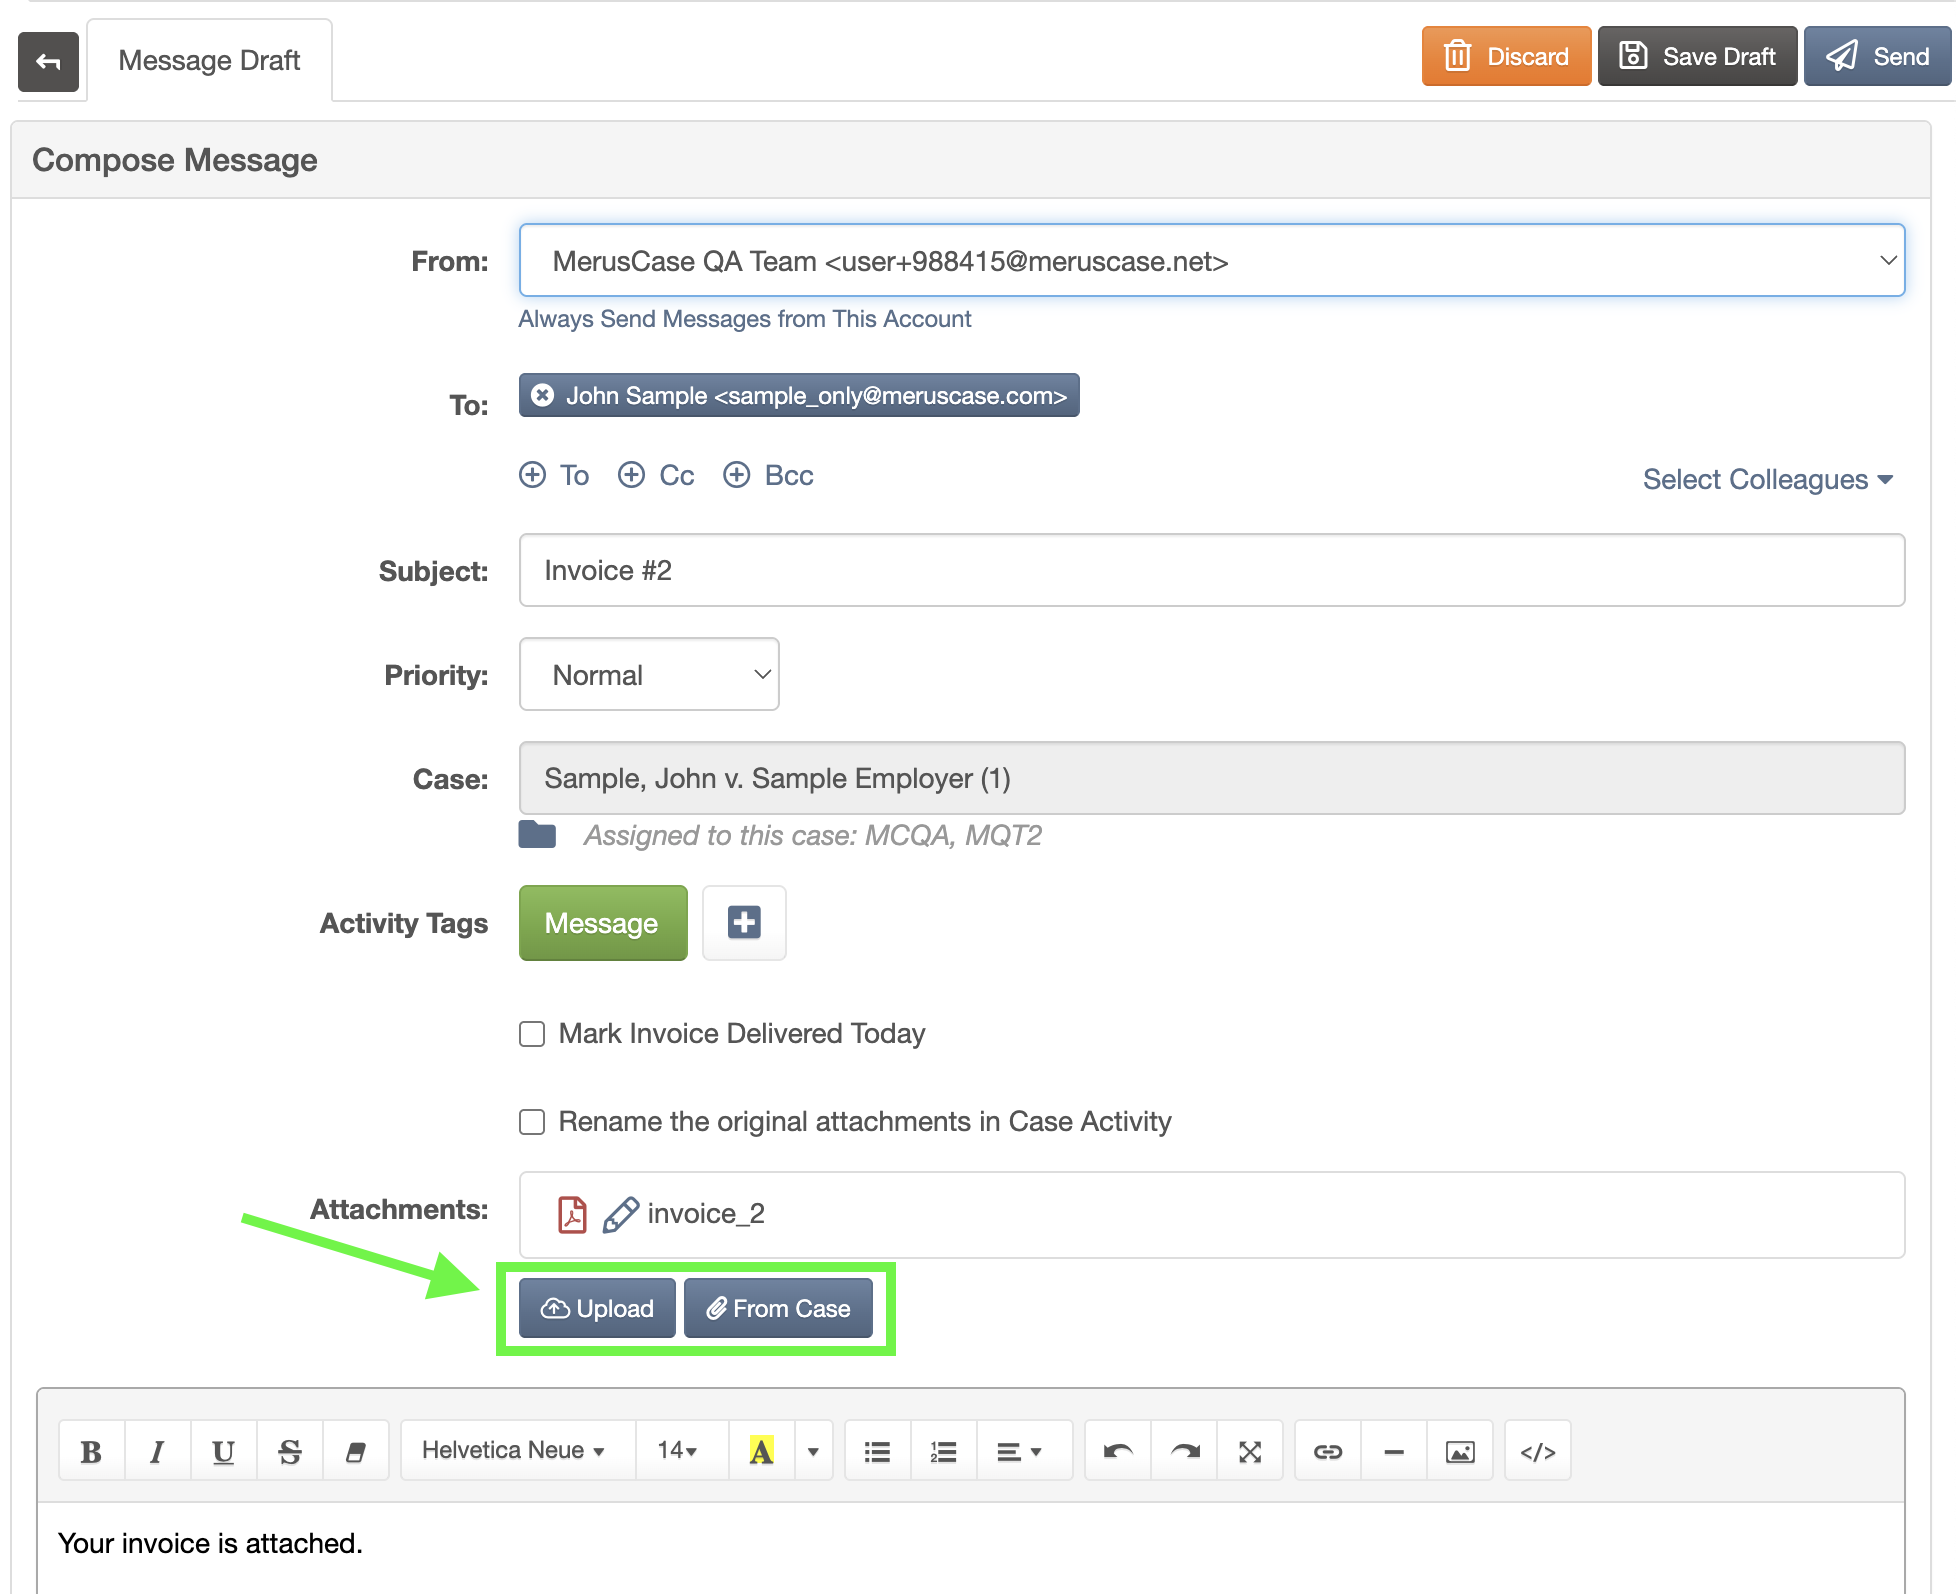Insert a hyperlink

pos(1328,1451)
